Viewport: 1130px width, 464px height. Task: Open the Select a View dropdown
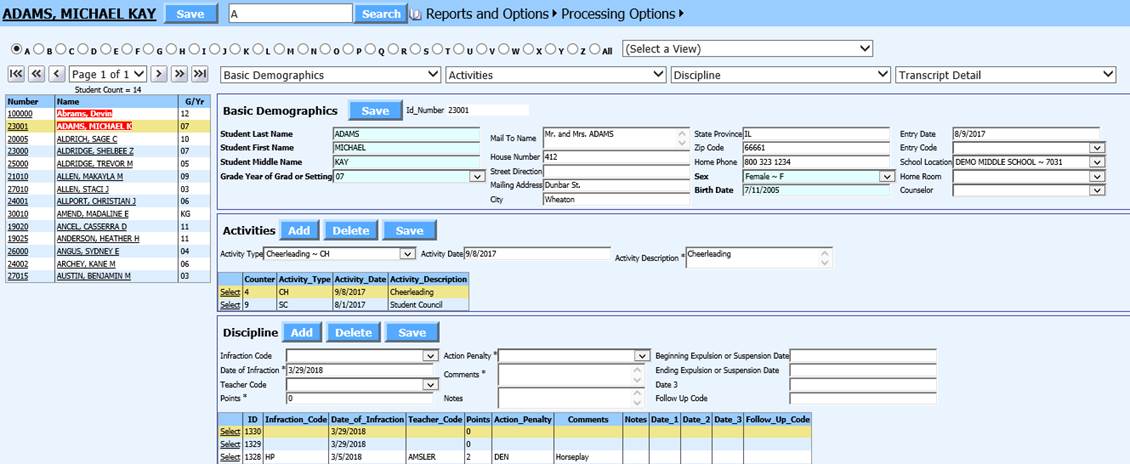pos(748,49)
